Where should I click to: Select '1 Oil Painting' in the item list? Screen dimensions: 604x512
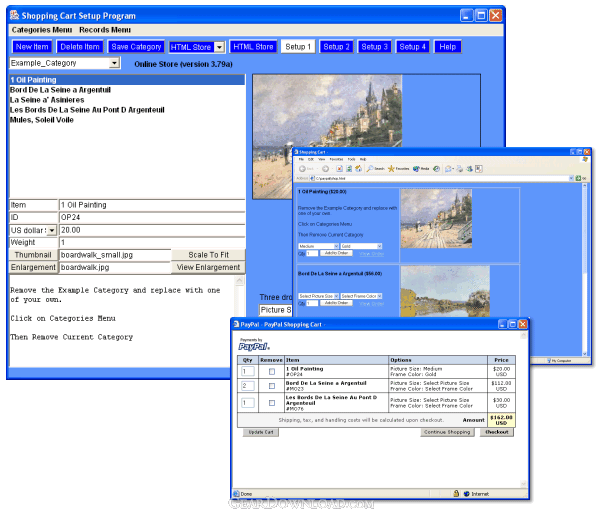[x=127, y=80]
